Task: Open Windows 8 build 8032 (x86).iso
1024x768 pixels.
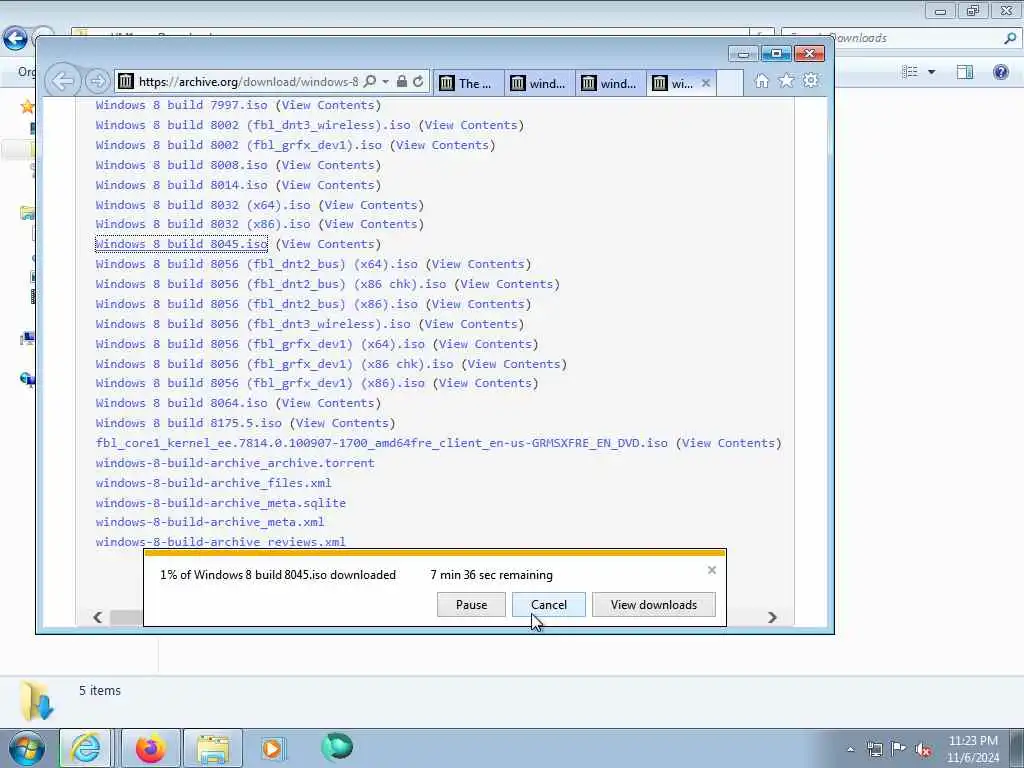Action: pos(203,224)
